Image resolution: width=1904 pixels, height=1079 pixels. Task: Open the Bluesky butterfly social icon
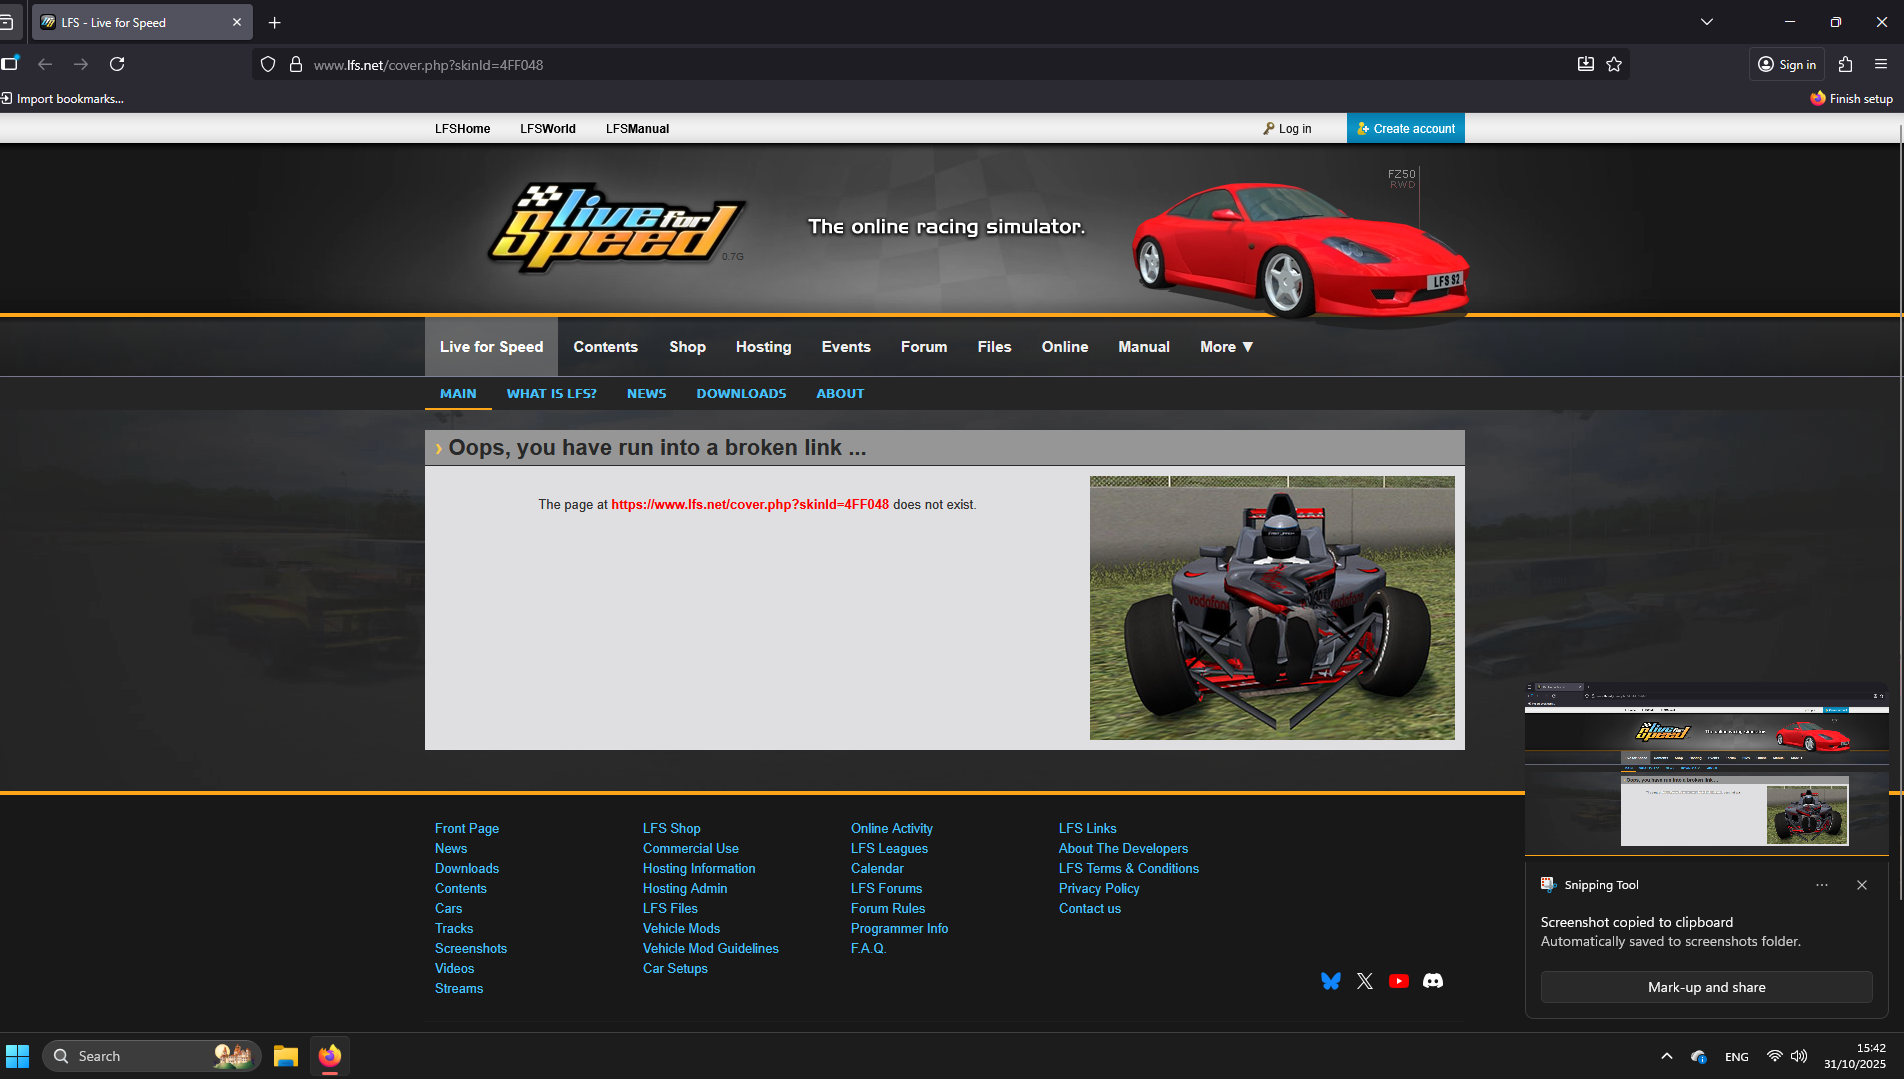1330,981
